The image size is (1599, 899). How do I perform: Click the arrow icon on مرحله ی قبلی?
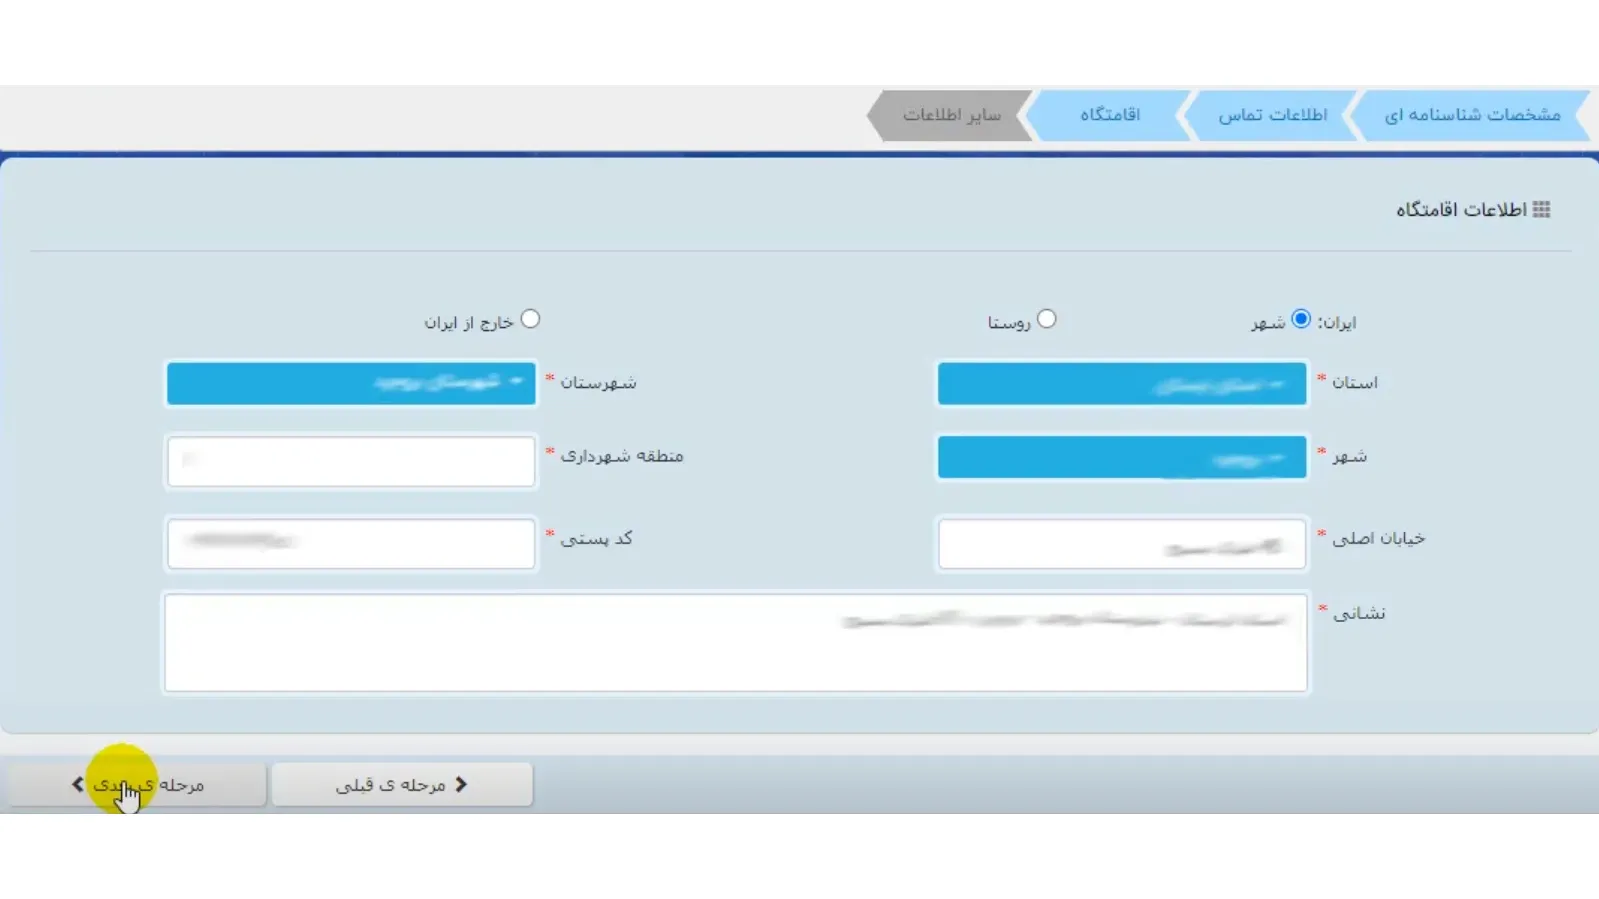[461, 785]
